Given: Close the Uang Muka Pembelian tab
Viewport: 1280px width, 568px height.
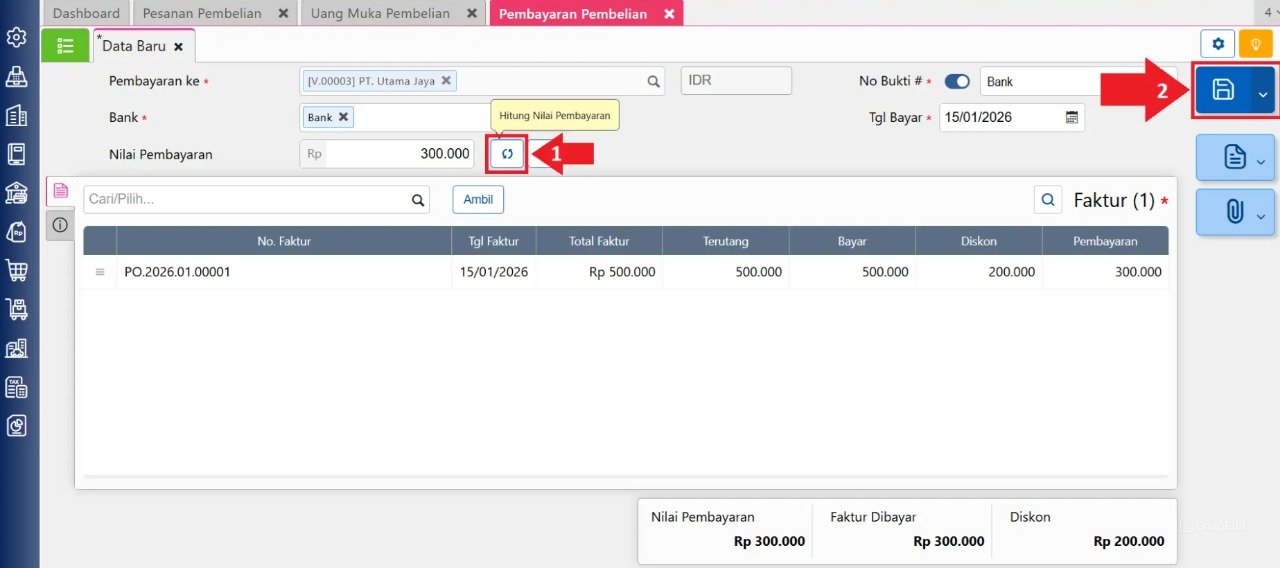Looking at the screenshot, I should click(x=472, y=14).
